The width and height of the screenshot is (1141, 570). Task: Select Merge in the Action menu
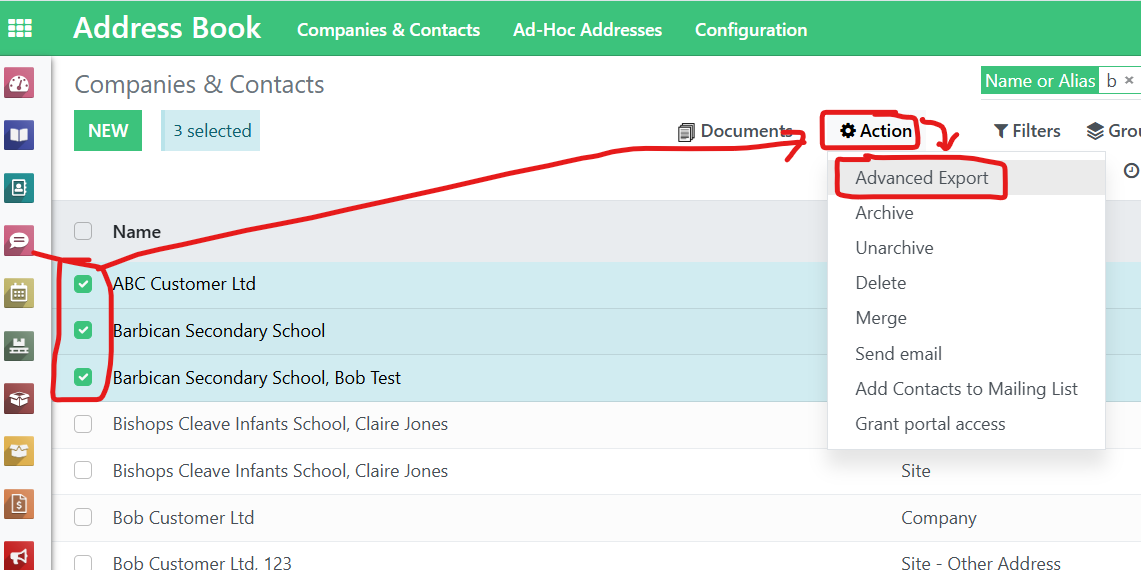[x=881, y=318]
